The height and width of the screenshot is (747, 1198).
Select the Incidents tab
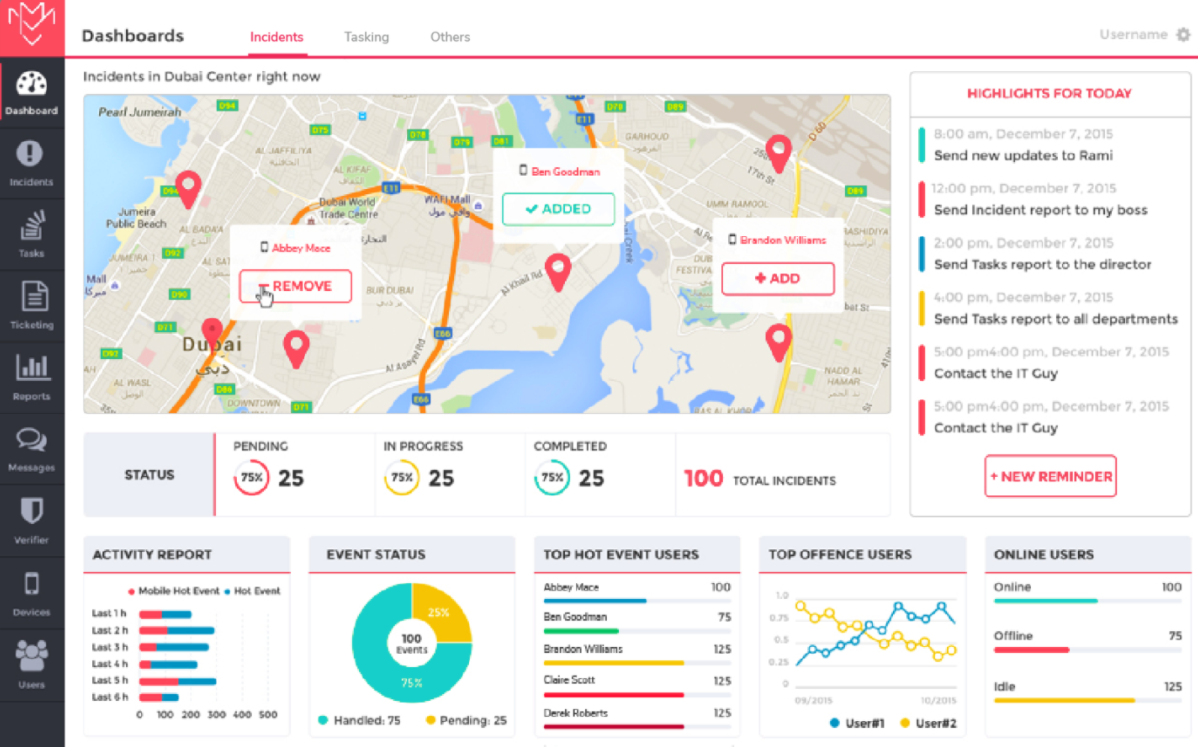point(276,36)
